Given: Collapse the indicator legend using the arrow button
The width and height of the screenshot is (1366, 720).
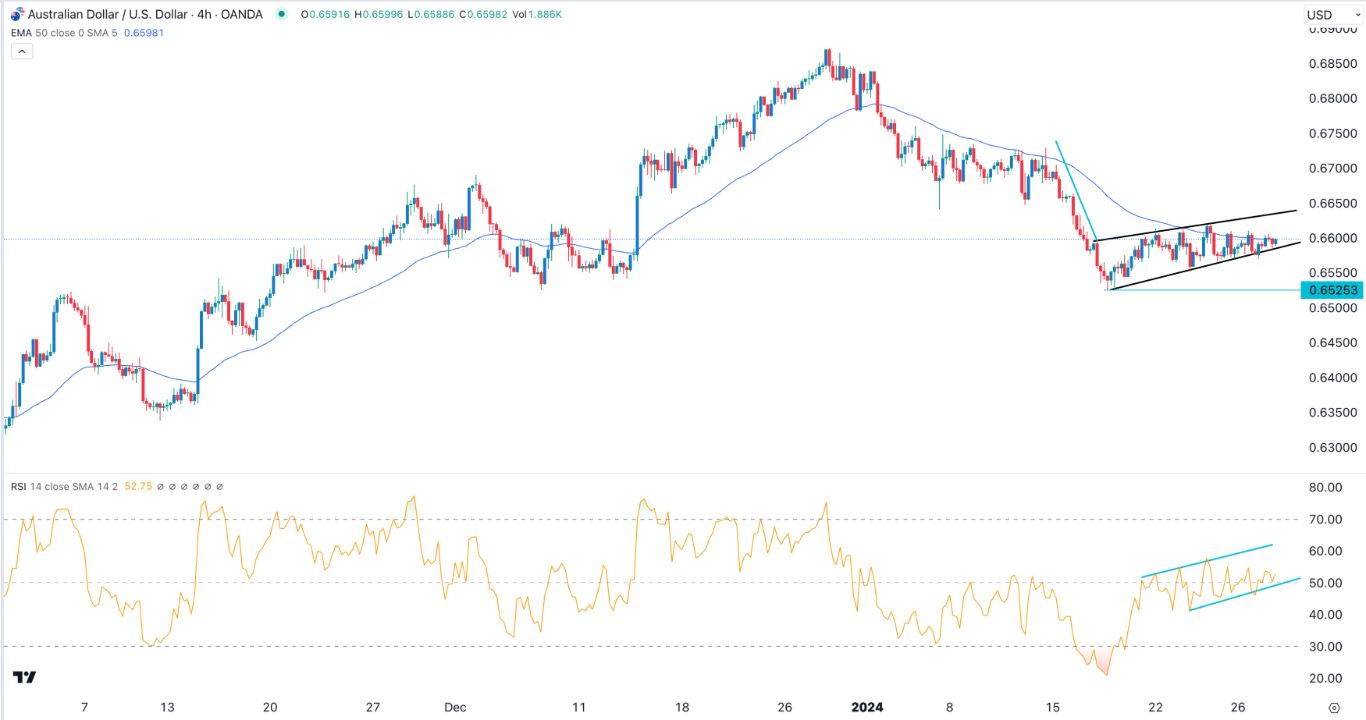Looking at the screenshot, I should [20, 50].
